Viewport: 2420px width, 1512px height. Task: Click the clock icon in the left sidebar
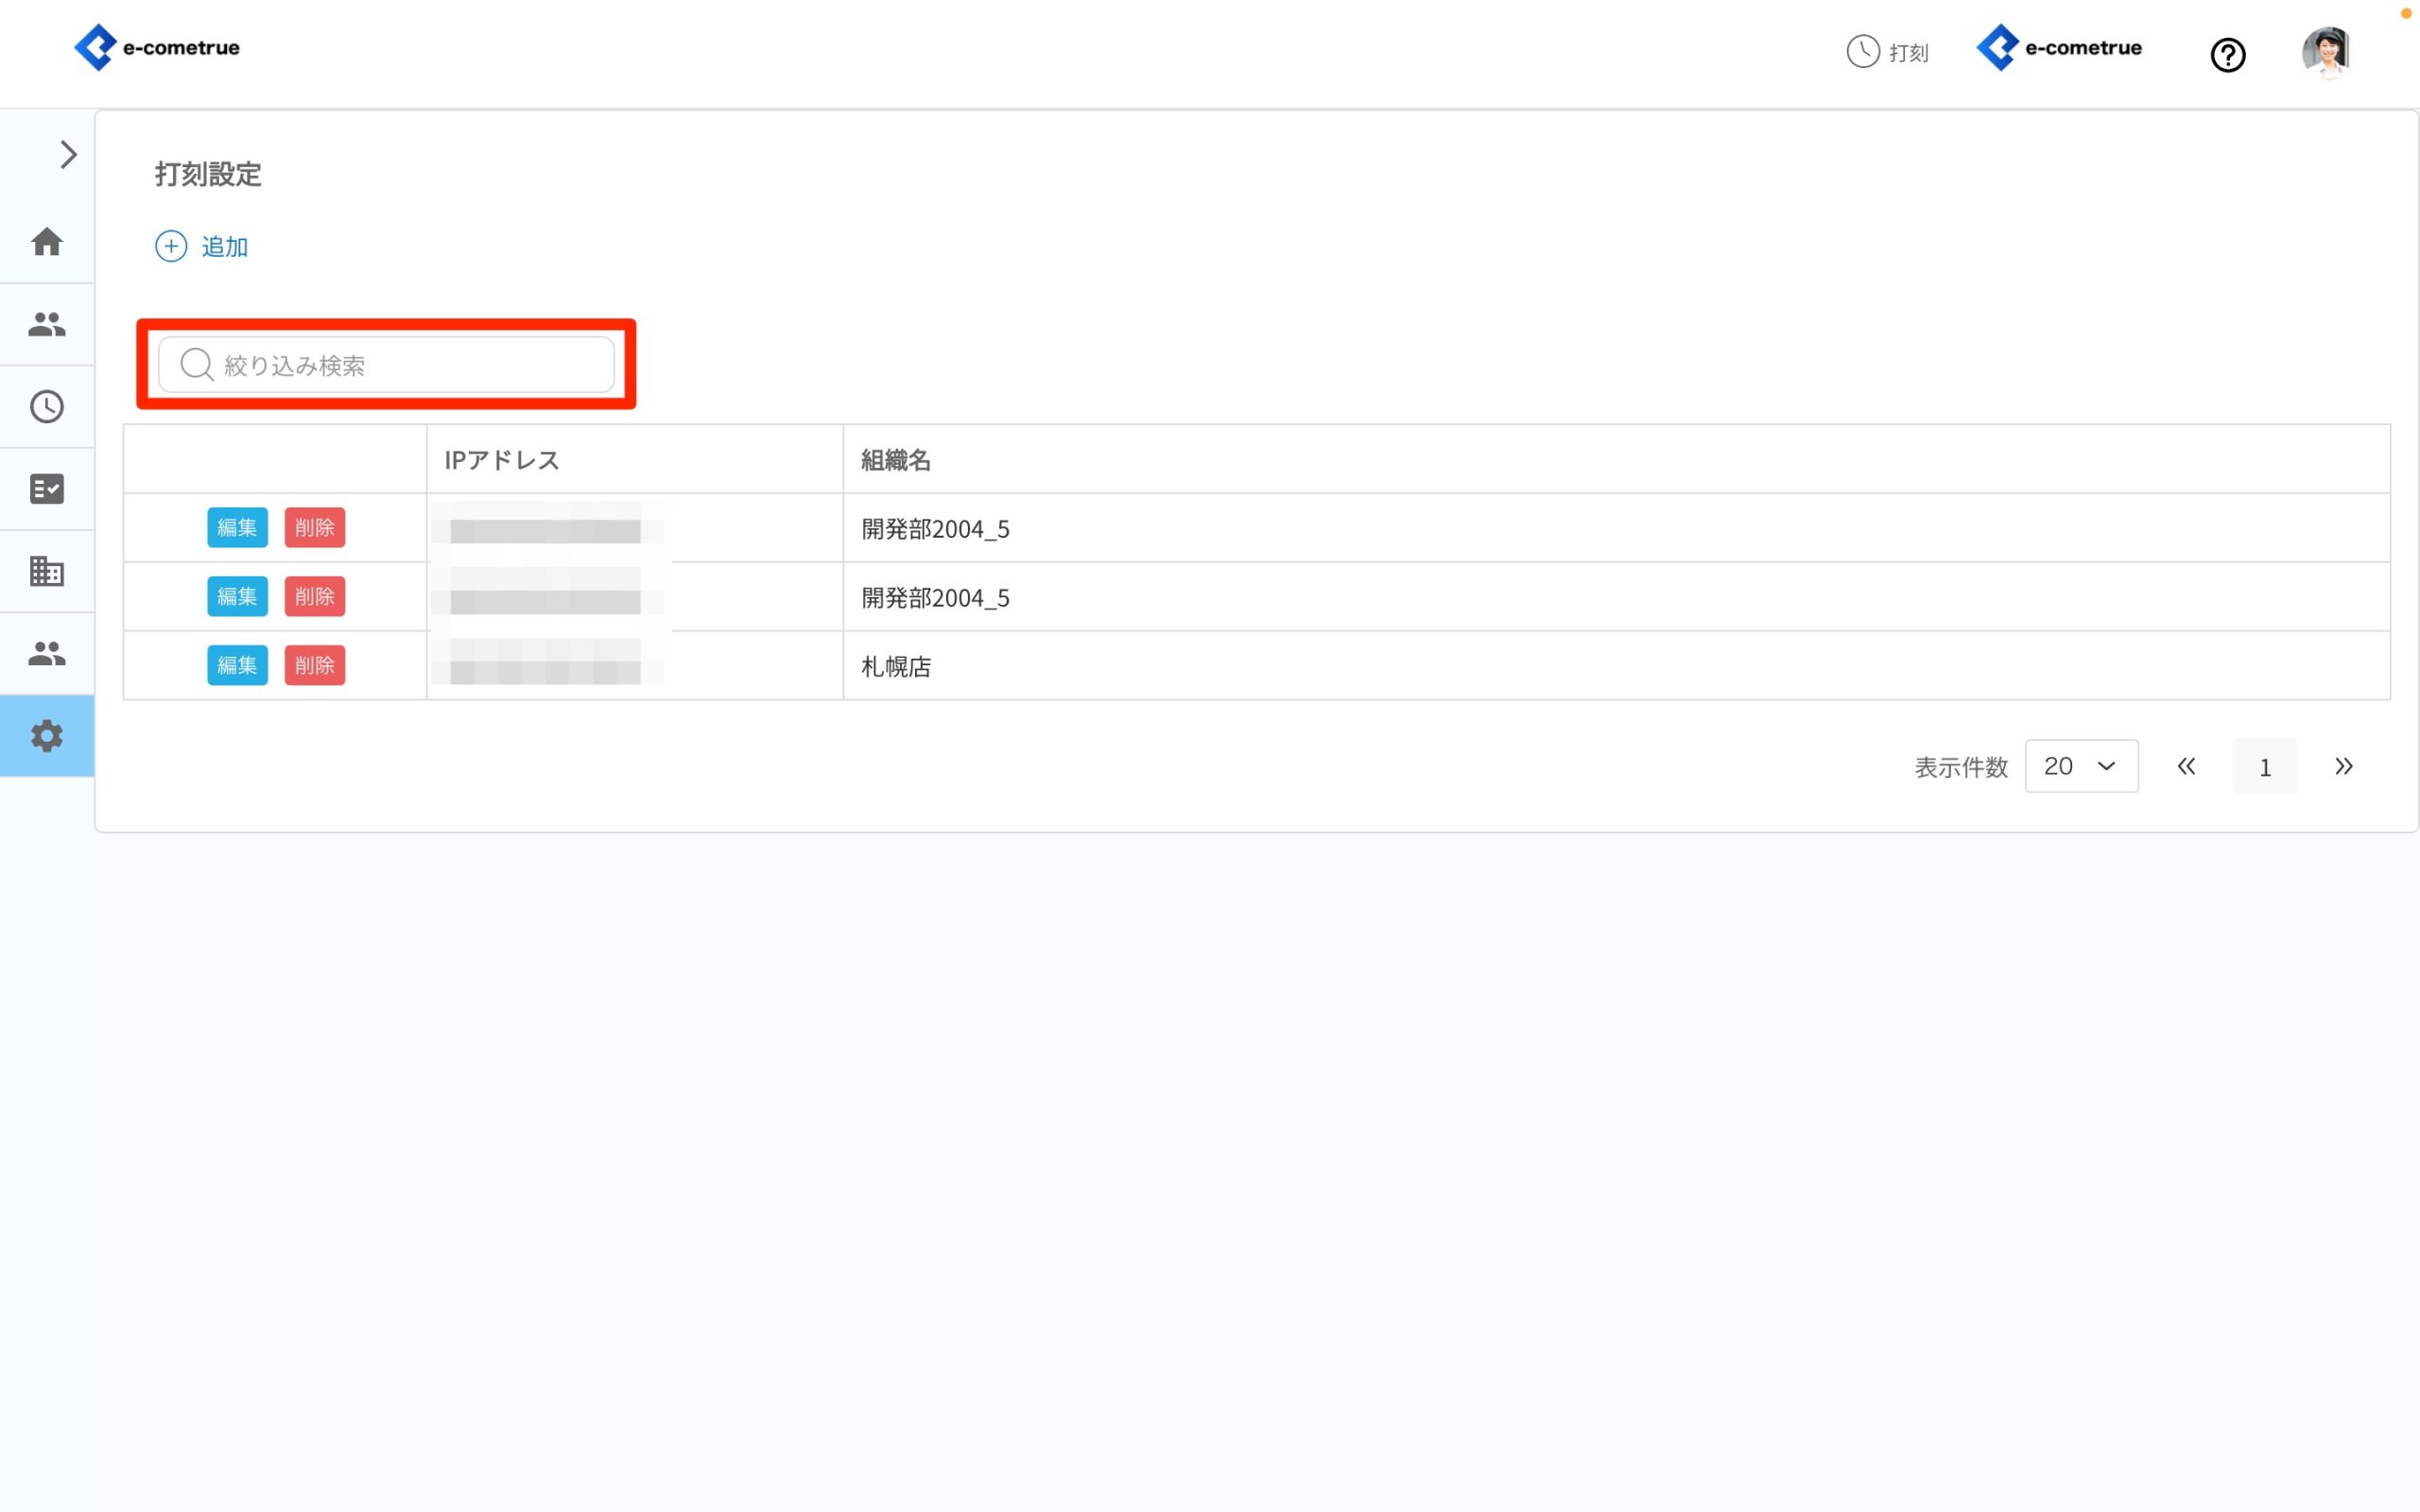[47, 407]
